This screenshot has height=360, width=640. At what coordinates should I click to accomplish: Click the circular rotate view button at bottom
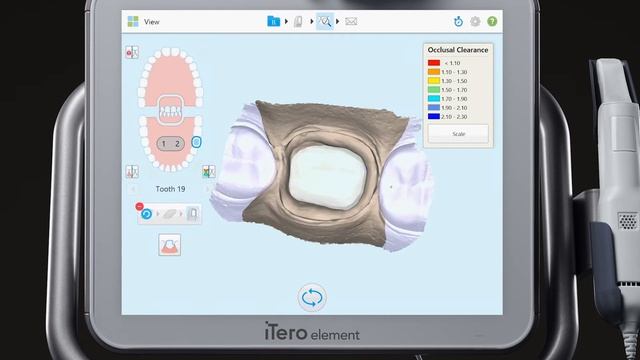tap(312, 298)
